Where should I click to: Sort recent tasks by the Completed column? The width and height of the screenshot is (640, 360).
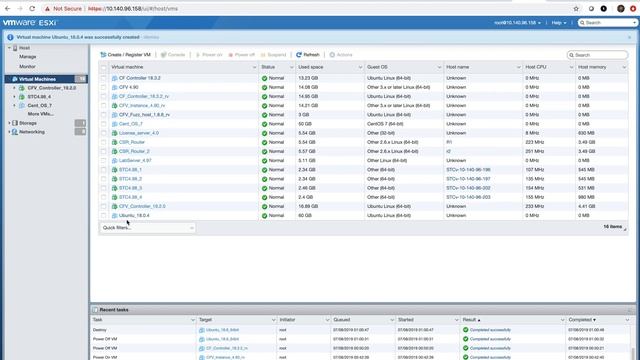(x=582, y=320)
